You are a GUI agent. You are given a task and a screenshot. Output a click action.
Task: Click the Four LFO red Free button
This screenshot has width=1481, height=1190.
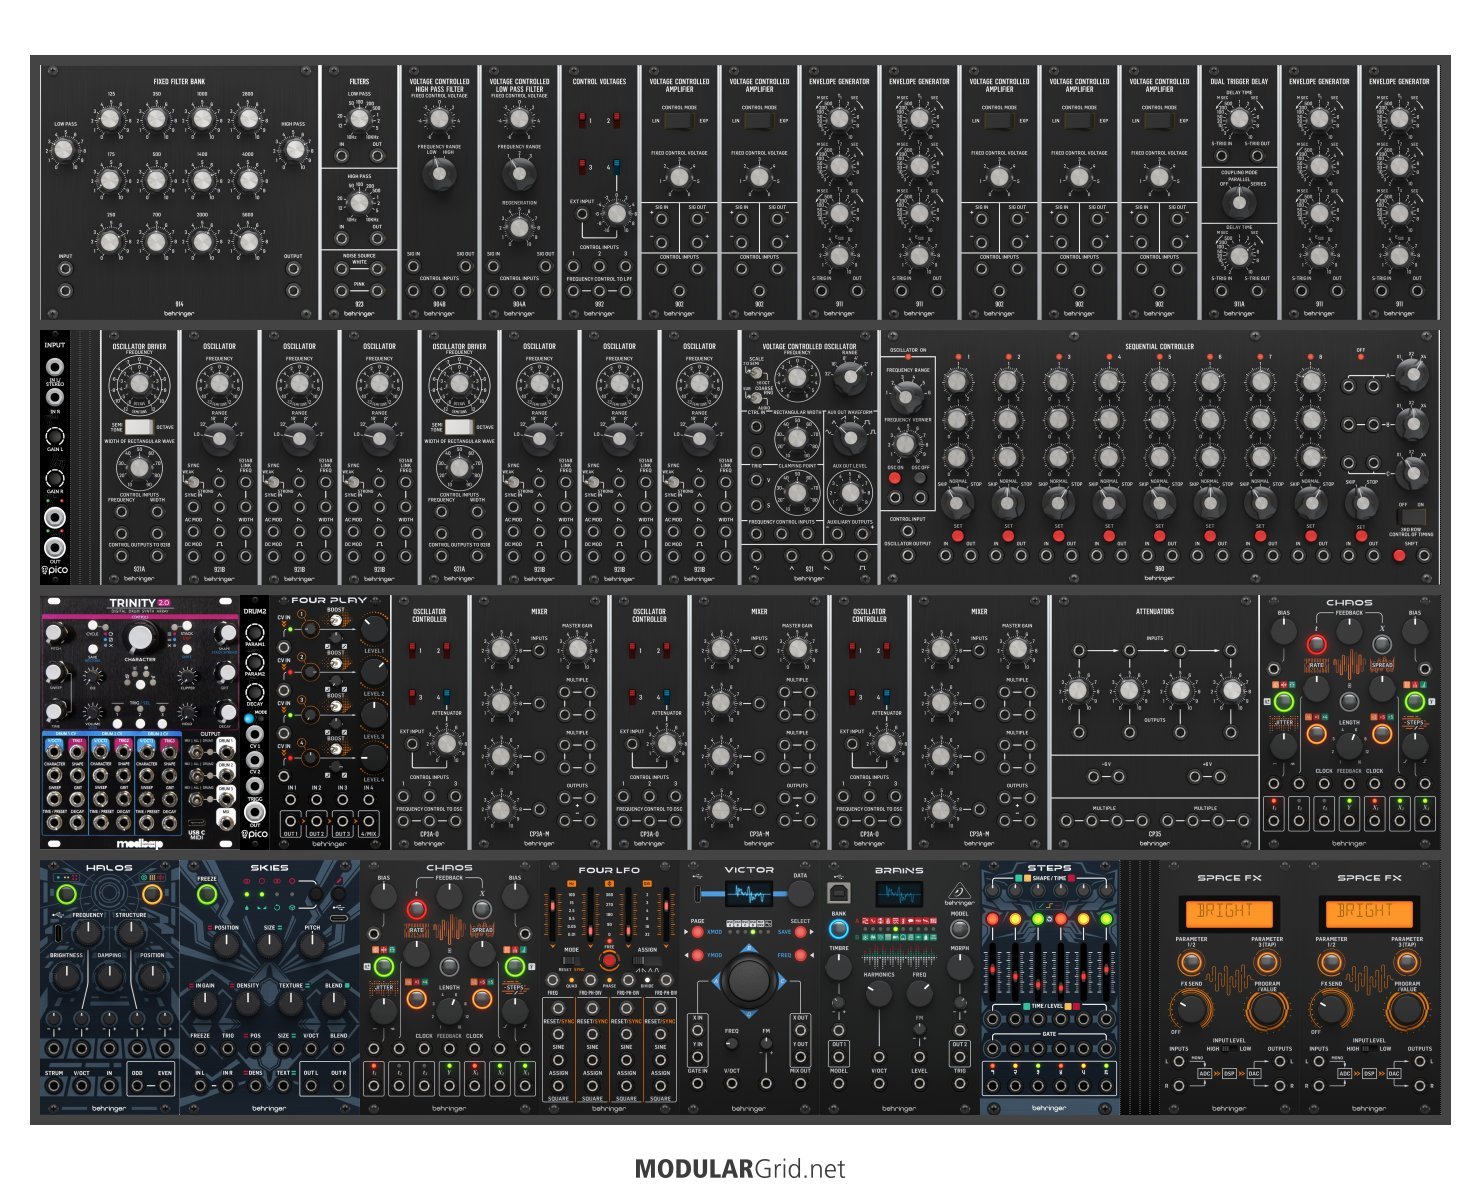pos(608,960)
